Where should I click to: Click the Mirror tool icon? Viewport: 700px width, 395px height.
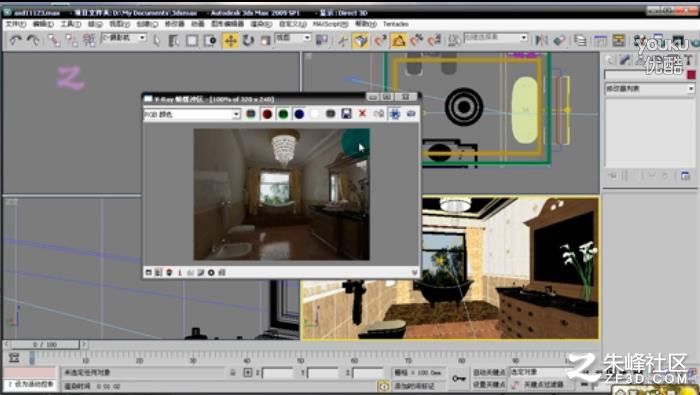541,41
